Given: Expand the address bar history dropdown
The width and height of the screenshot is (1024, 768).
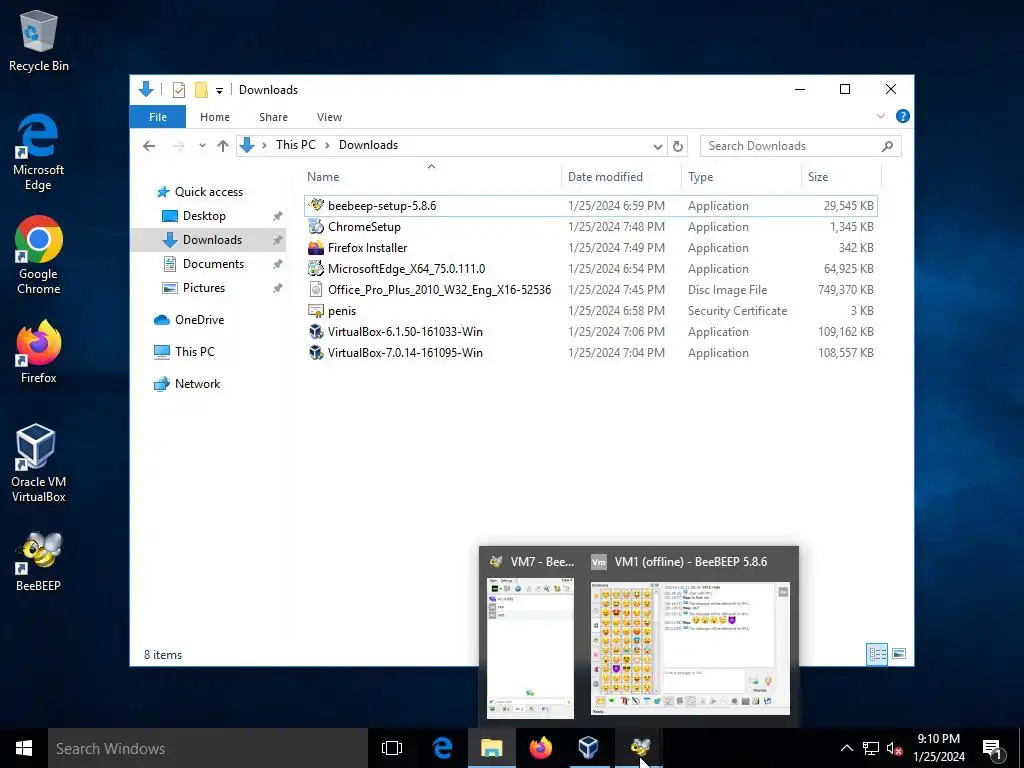Looking at the screenshot, I should (658, 146).
